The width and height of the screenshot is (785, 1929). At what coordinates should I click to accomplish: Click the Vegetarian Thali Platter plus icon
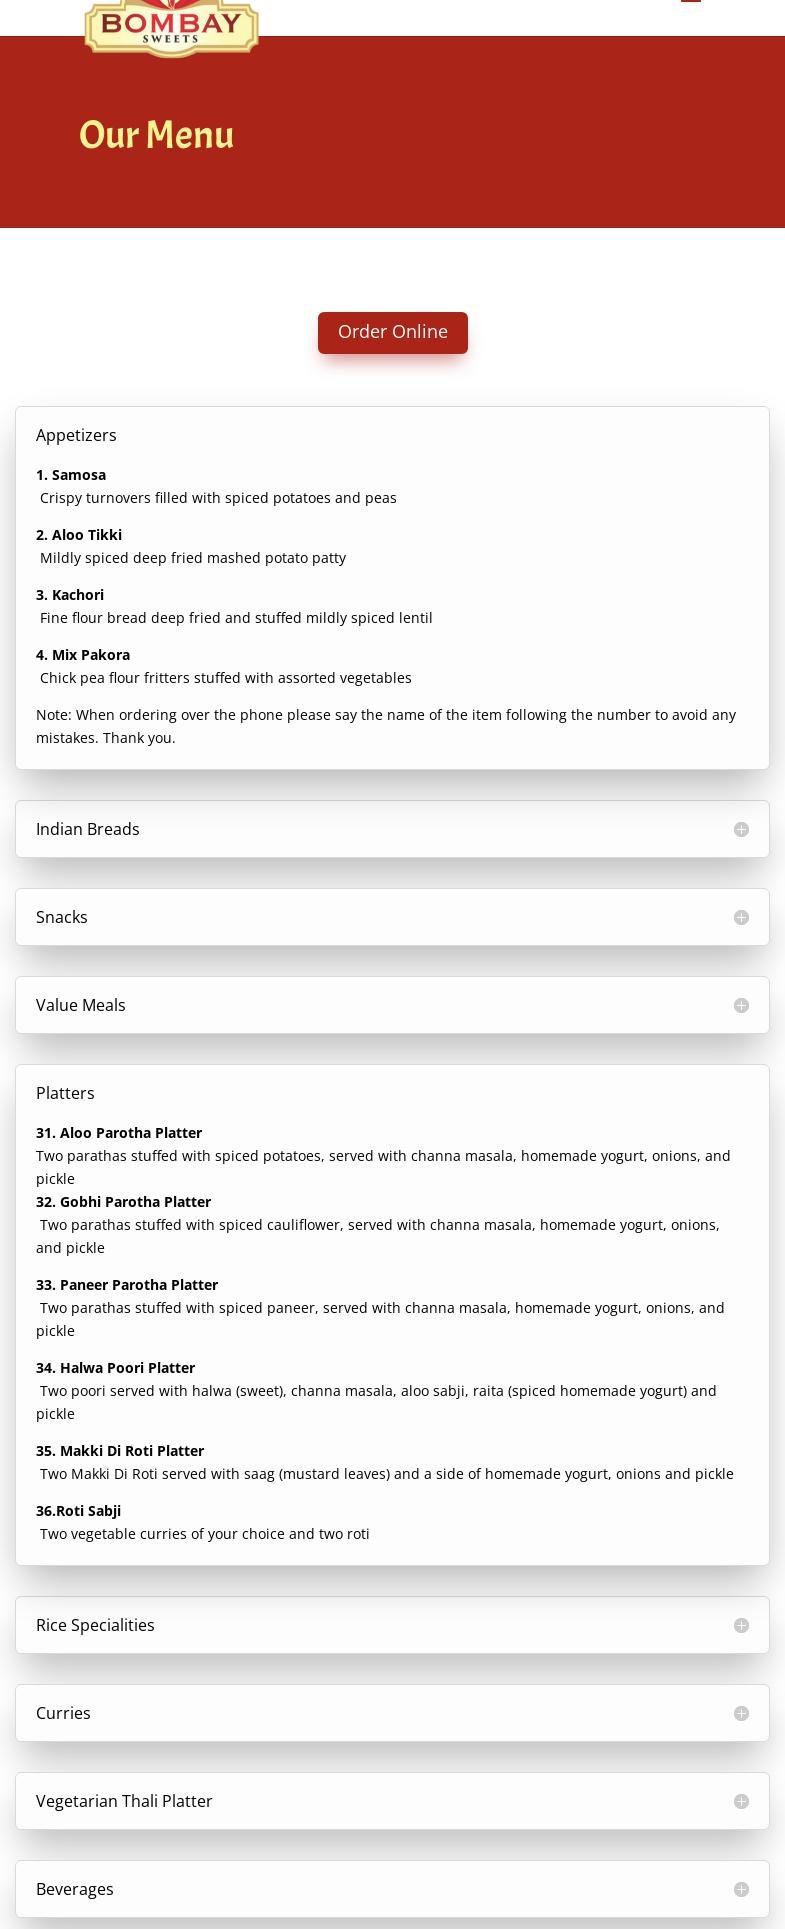[x=741, y=1801]
